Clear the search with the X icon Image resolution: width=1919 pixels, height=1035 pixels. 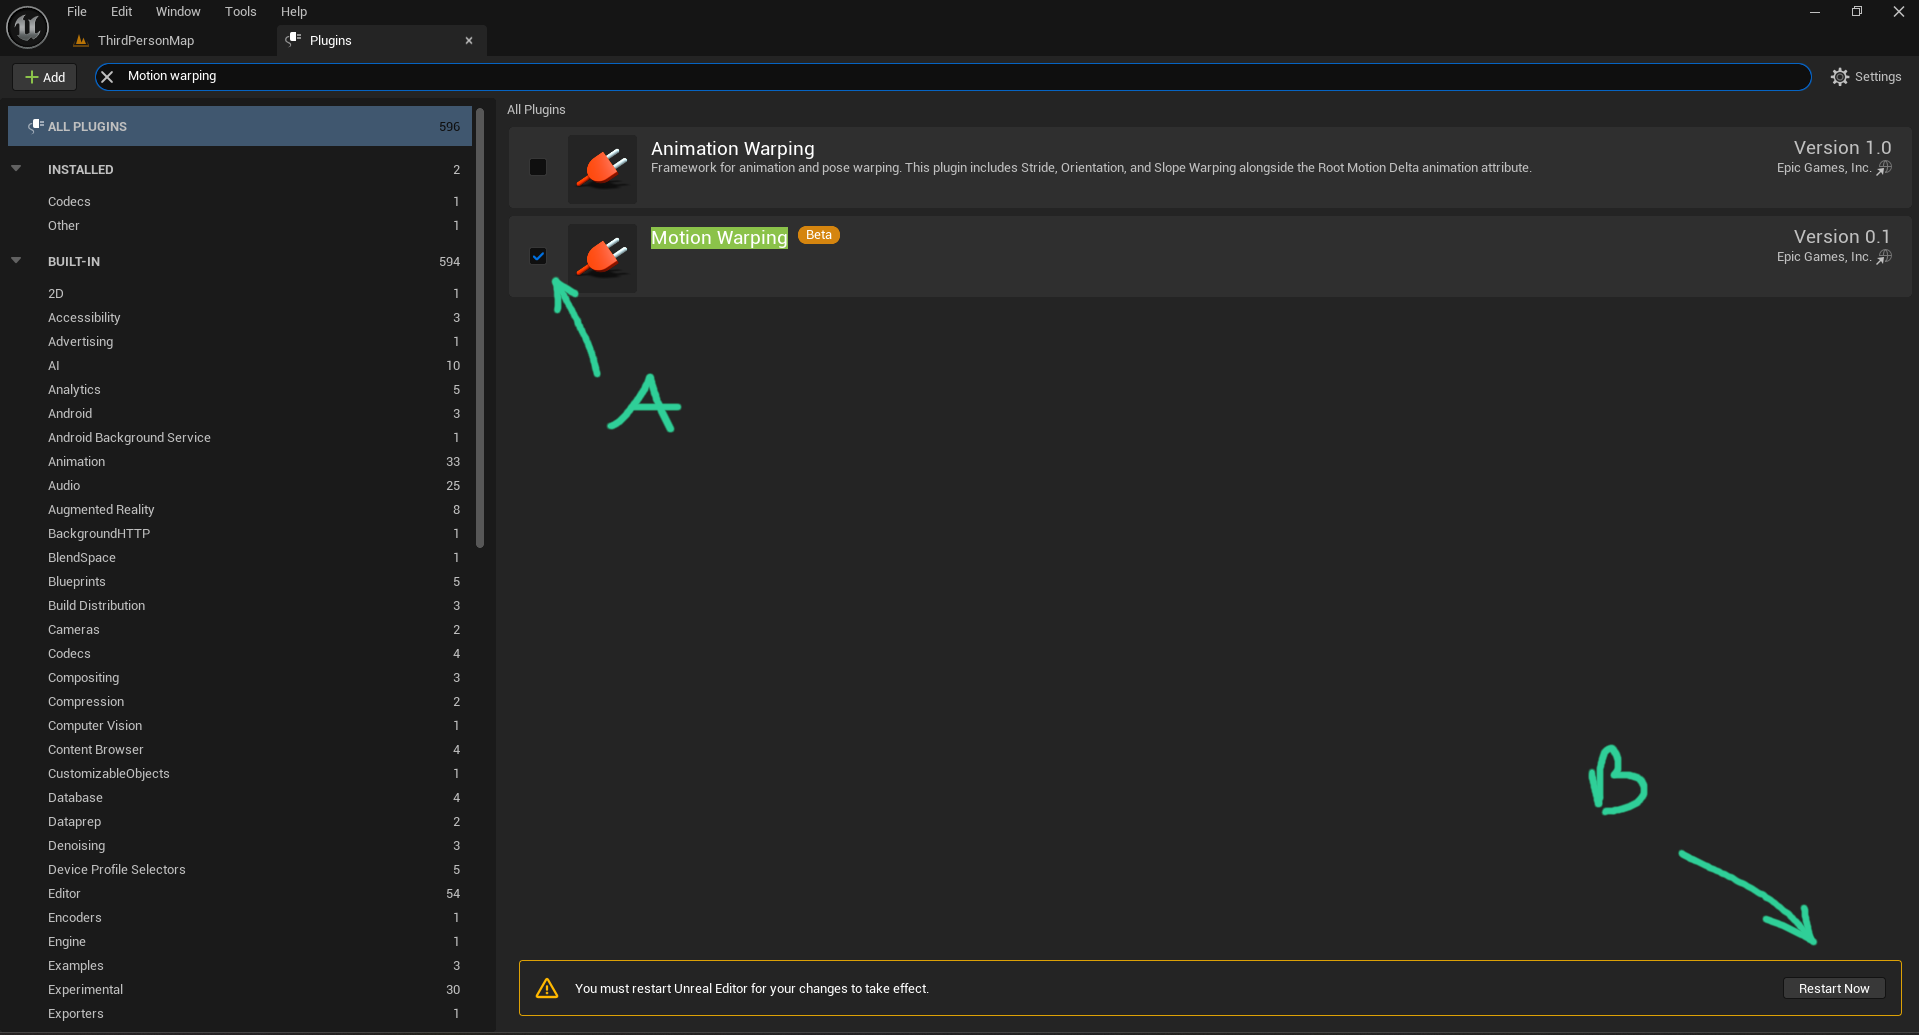point(107,76)
